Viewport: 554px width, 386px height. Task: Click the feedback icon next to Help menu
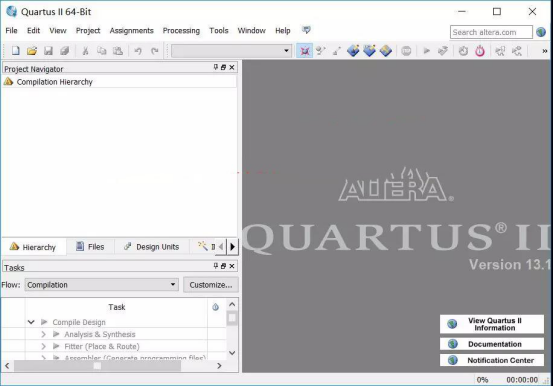coord(306,30)
